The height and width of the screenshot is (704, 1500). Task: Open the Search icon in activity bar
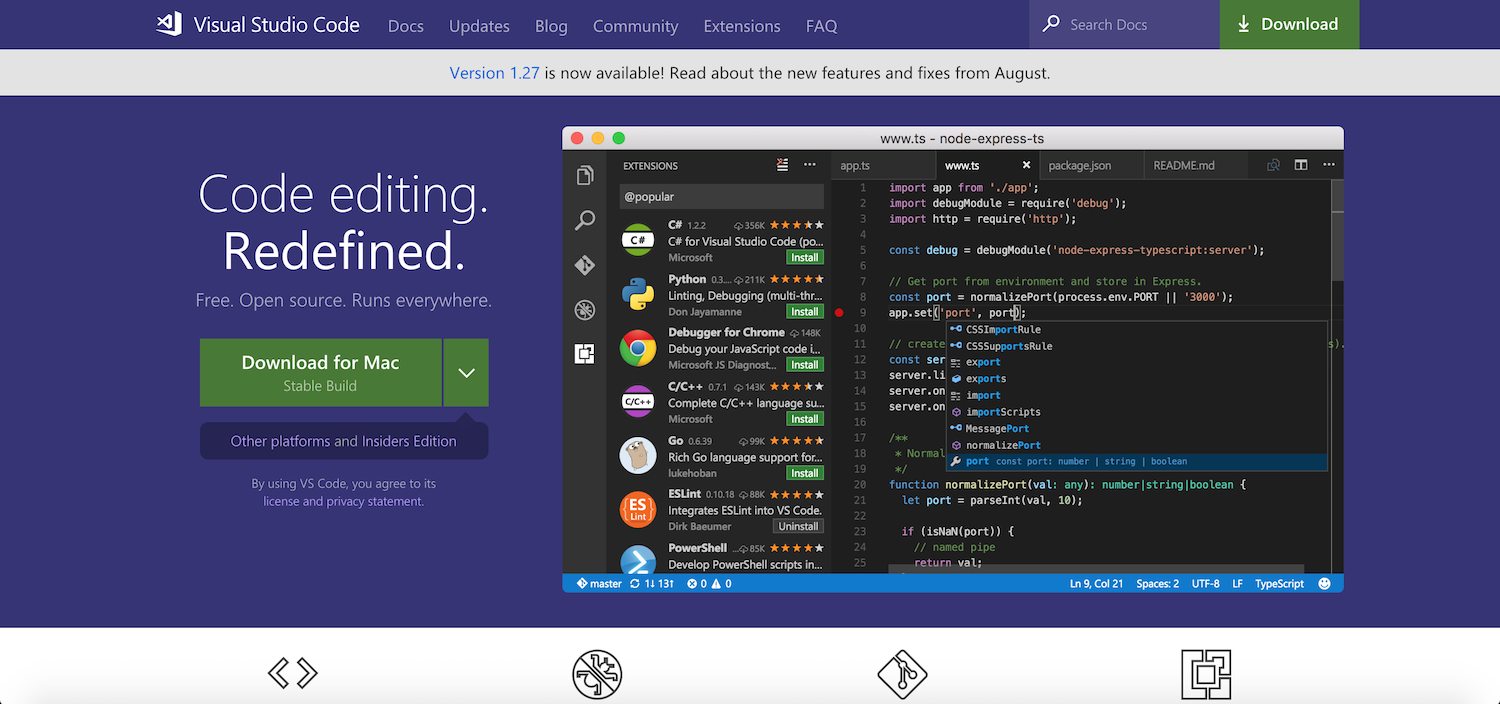tap(585, 220)
